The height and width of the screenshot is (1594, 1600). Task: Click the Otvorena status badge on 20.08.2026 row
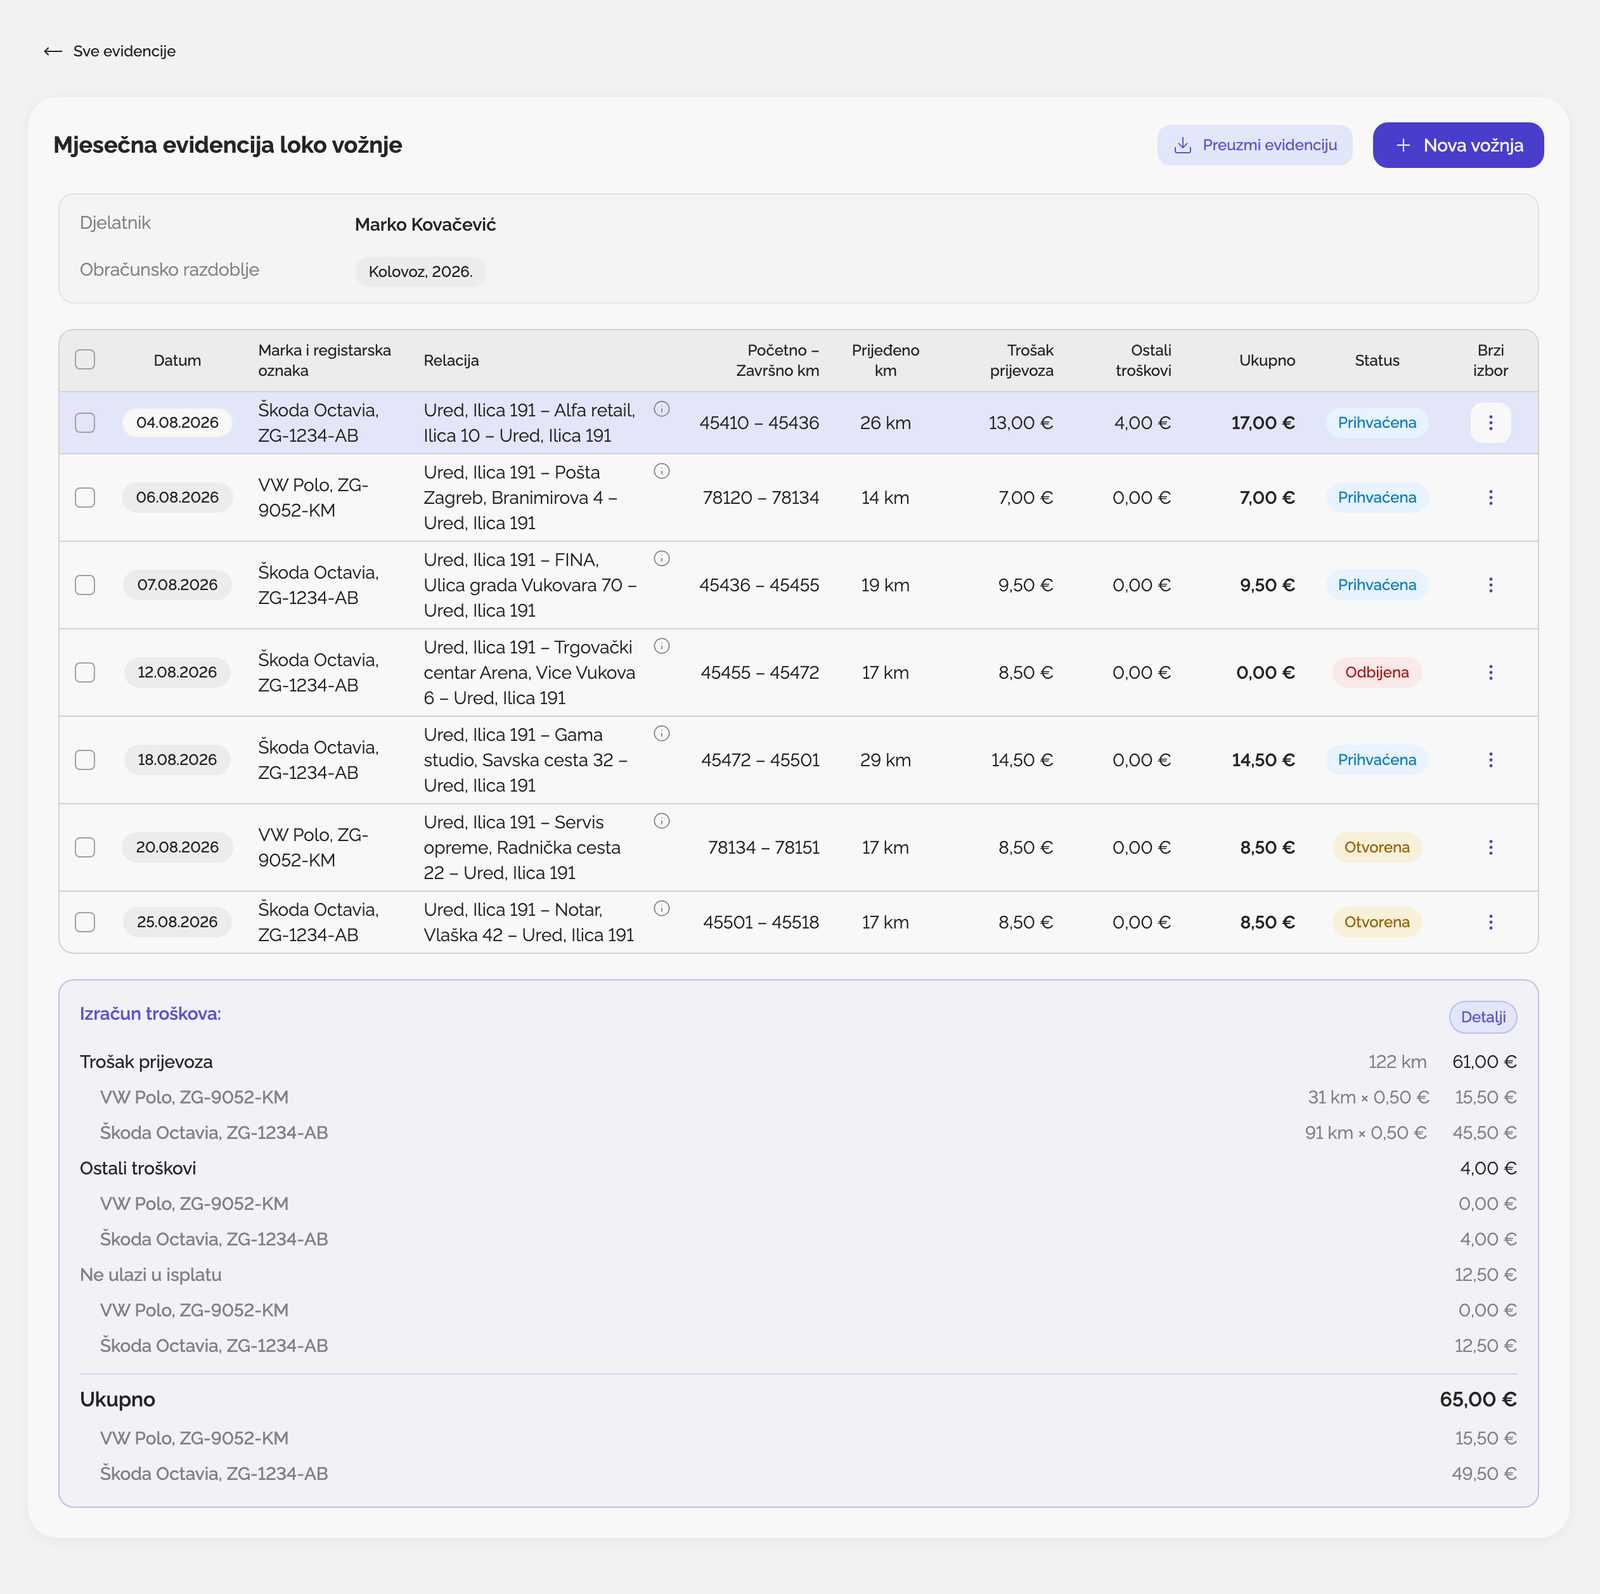(1377, 848)
